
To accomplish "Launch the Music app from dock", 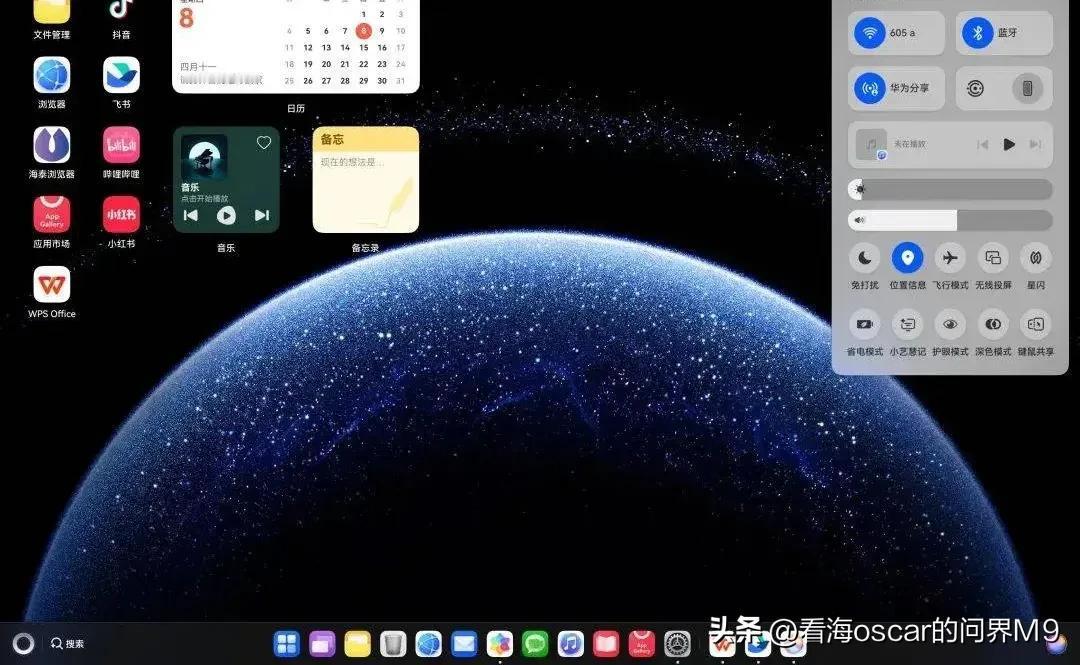I will (x=570, y=644).
